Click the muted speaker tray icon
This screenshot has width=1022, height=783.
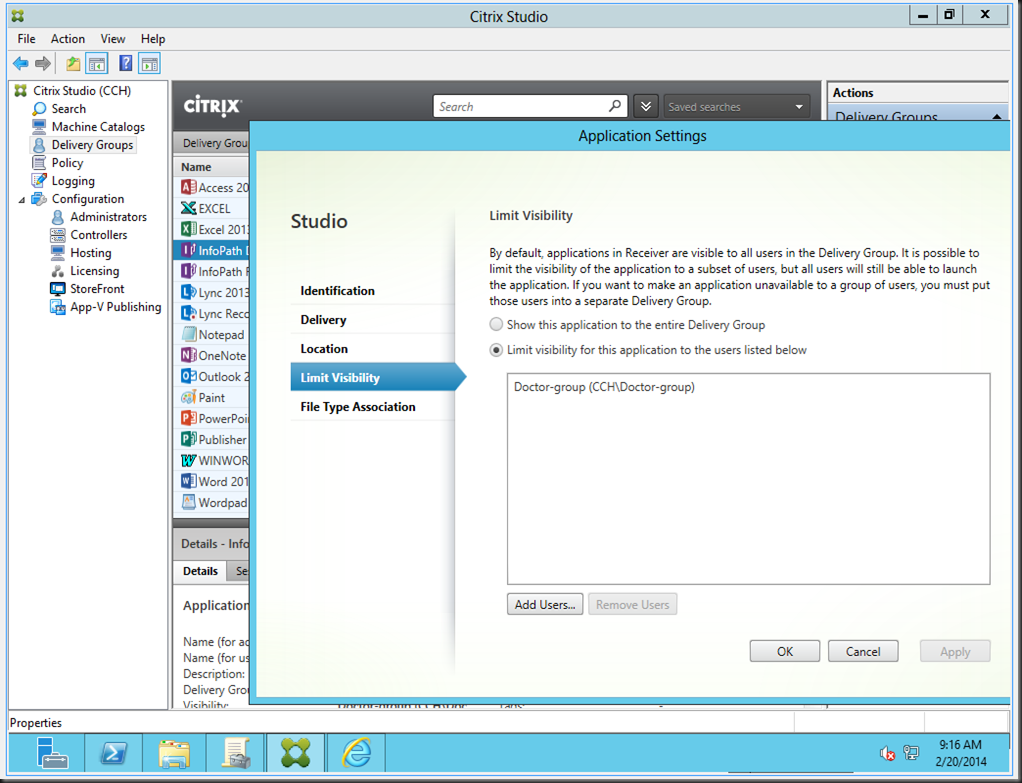887,754
